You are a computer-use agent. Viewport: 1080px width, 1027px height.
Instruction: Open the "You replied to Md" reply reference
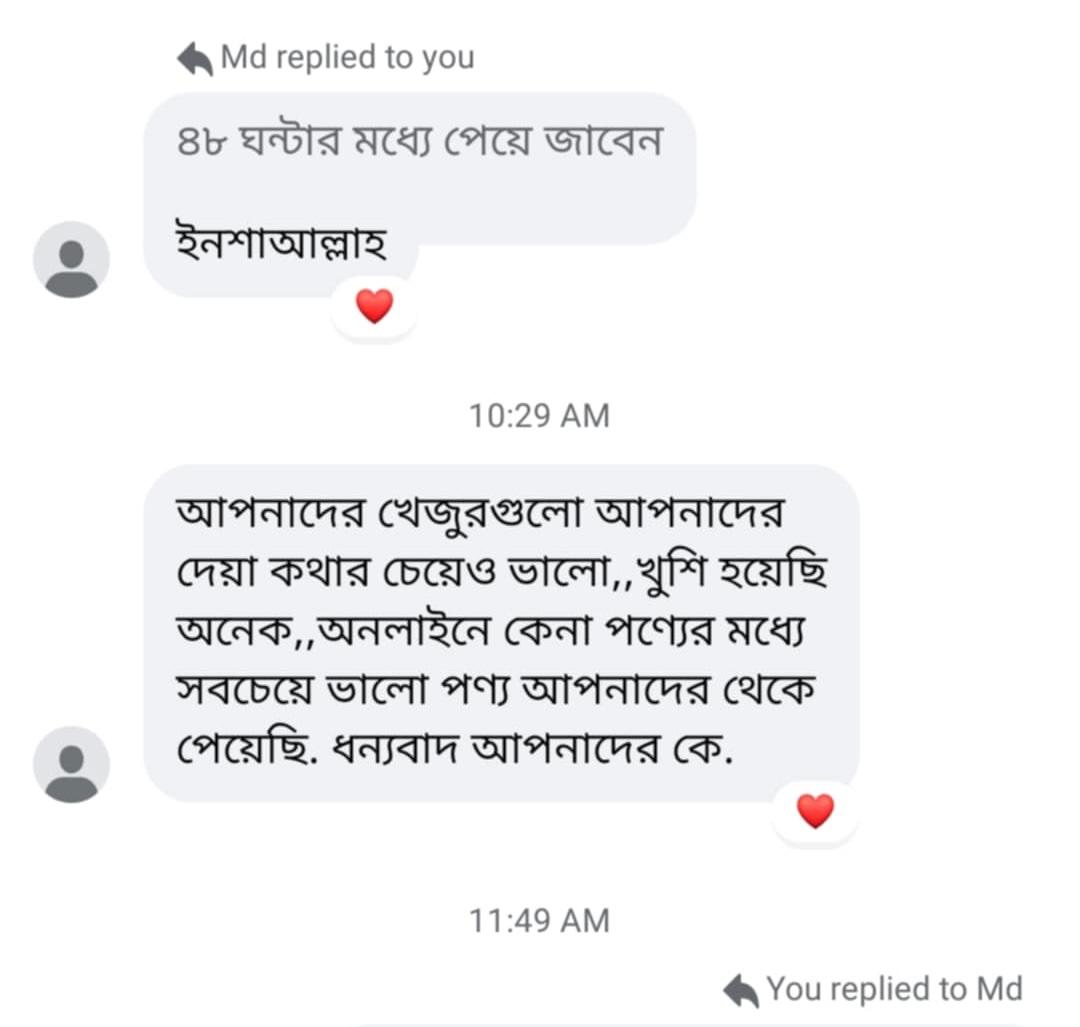coord(894,990)
